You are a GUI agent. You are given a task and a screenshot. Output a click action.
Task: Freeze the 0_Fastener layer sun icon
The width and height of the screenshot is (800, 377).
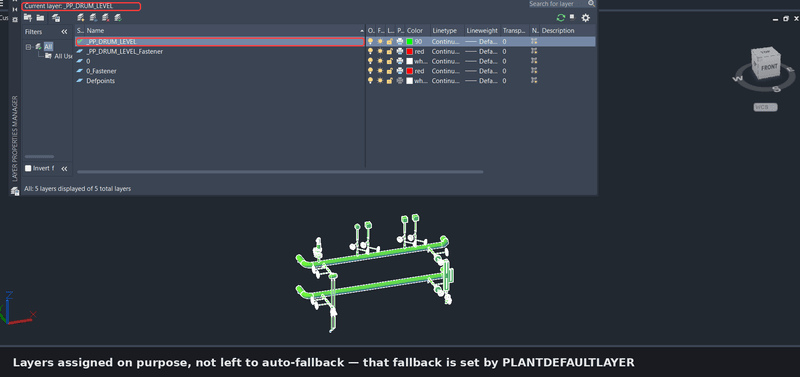coord(380,71)
